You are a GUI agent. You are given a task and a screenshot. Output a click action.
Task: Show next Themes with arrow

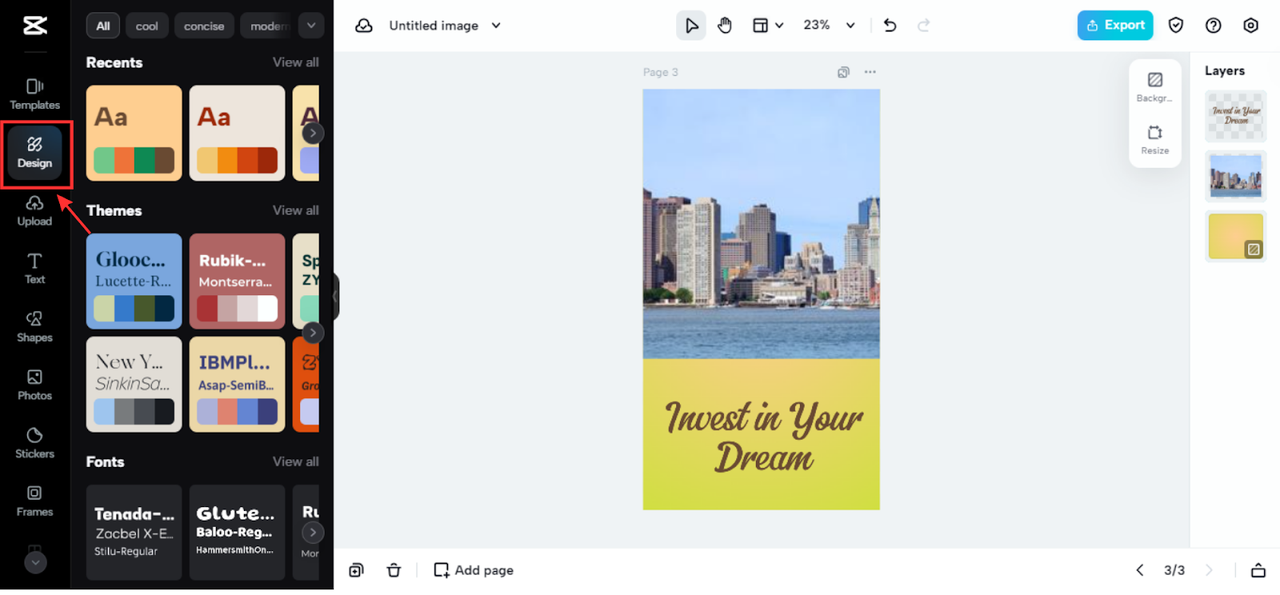click(313, 332)
